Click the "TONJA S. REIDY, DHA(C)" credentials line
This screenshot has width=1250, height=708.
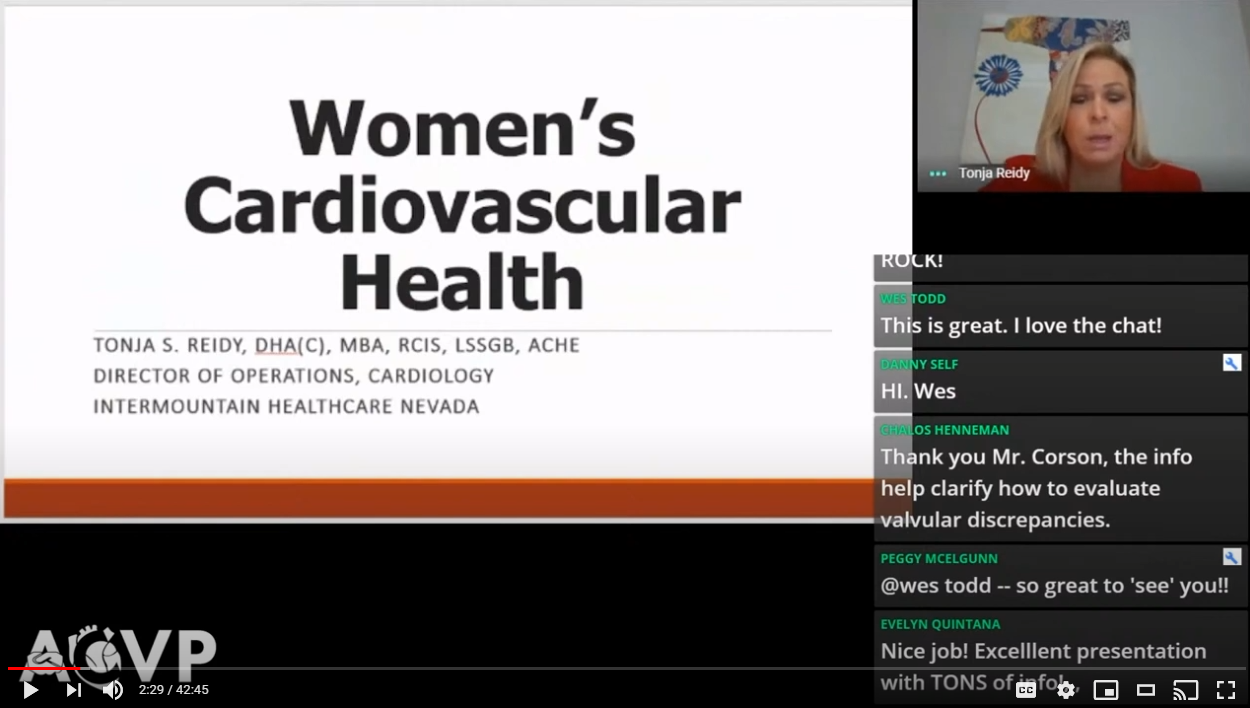pos(337,345)
